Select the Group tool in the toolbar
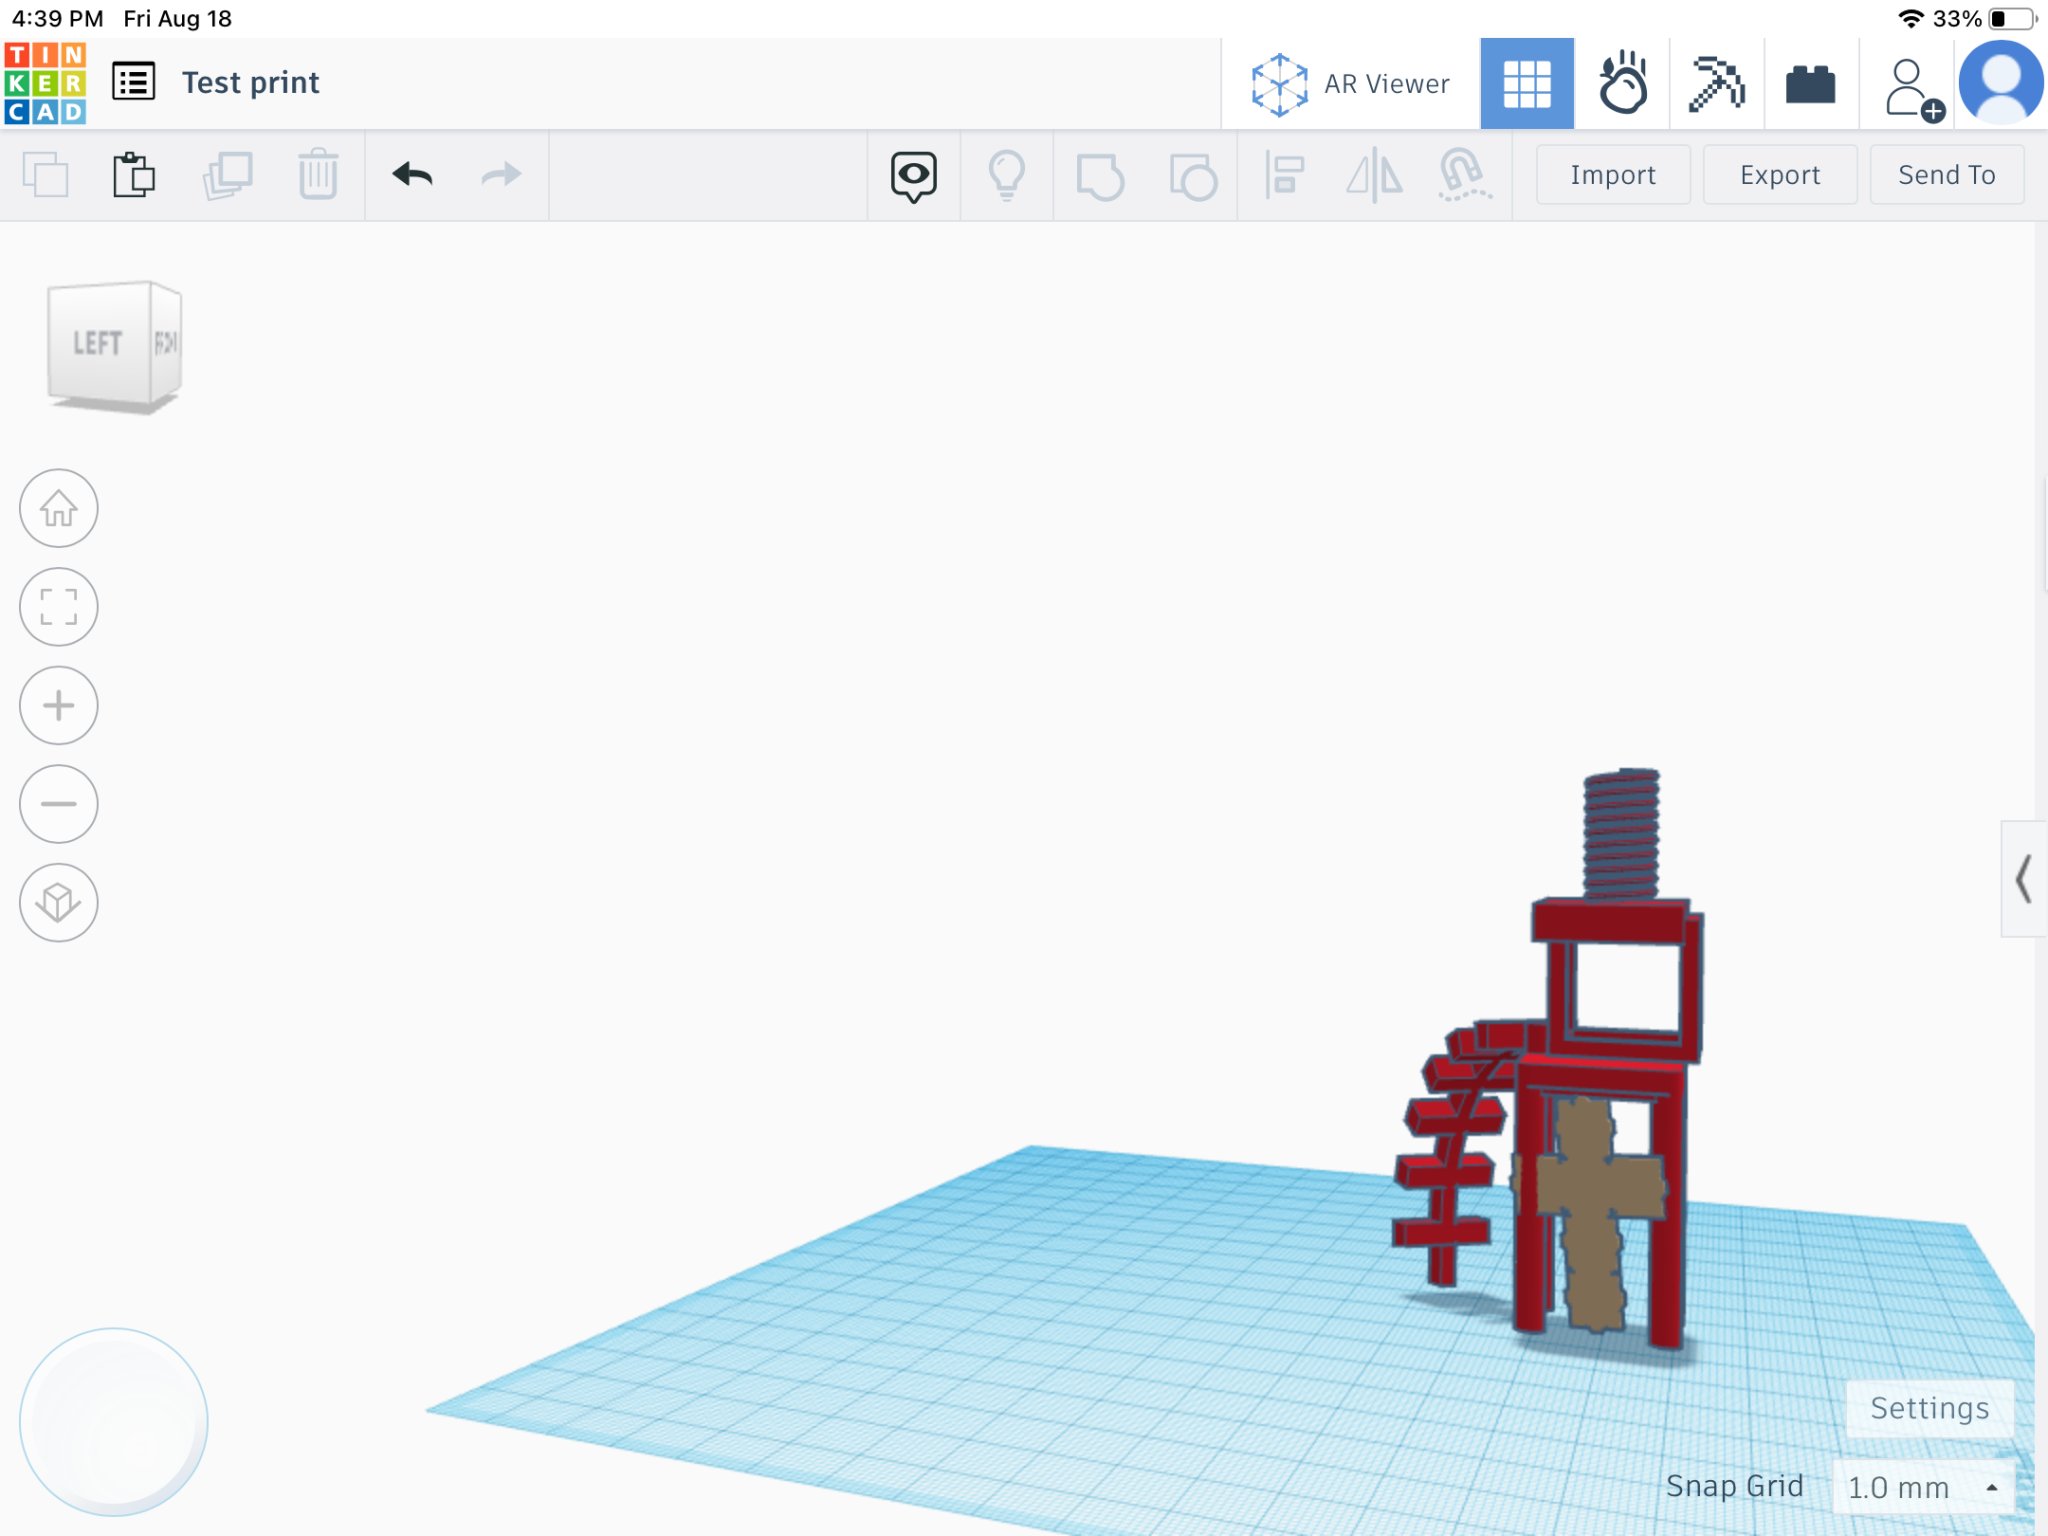Screen dimensions: 2048x1536 (x=1100, y=175)
